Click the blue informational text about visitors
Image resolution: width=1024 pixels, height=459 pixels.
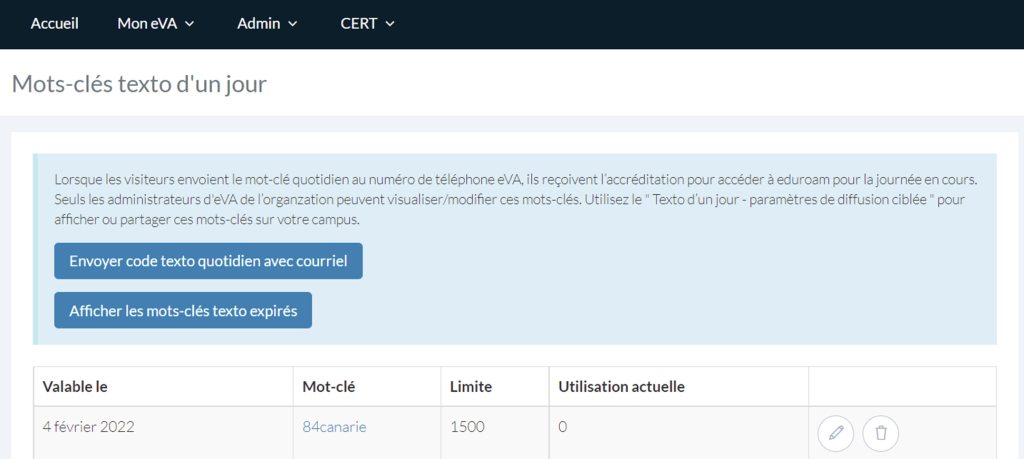tap(514, 199)
